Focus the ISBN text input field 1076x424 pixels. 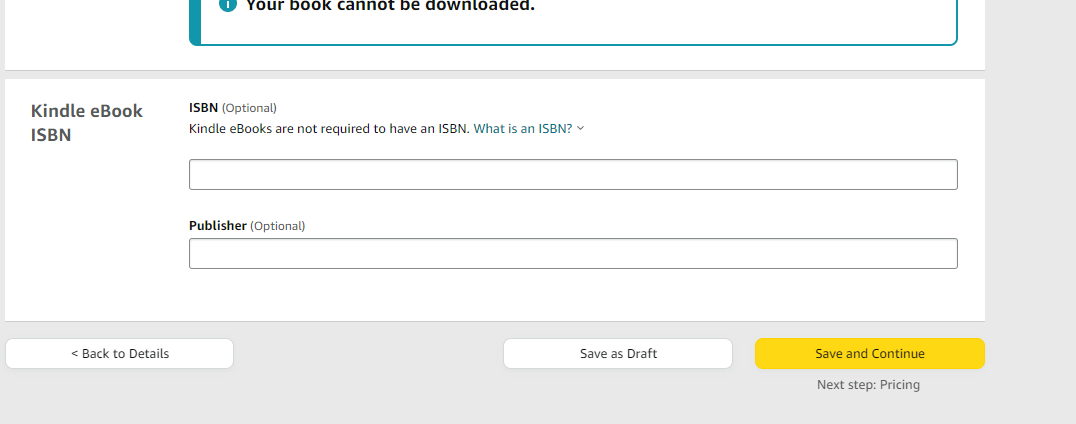573,174
